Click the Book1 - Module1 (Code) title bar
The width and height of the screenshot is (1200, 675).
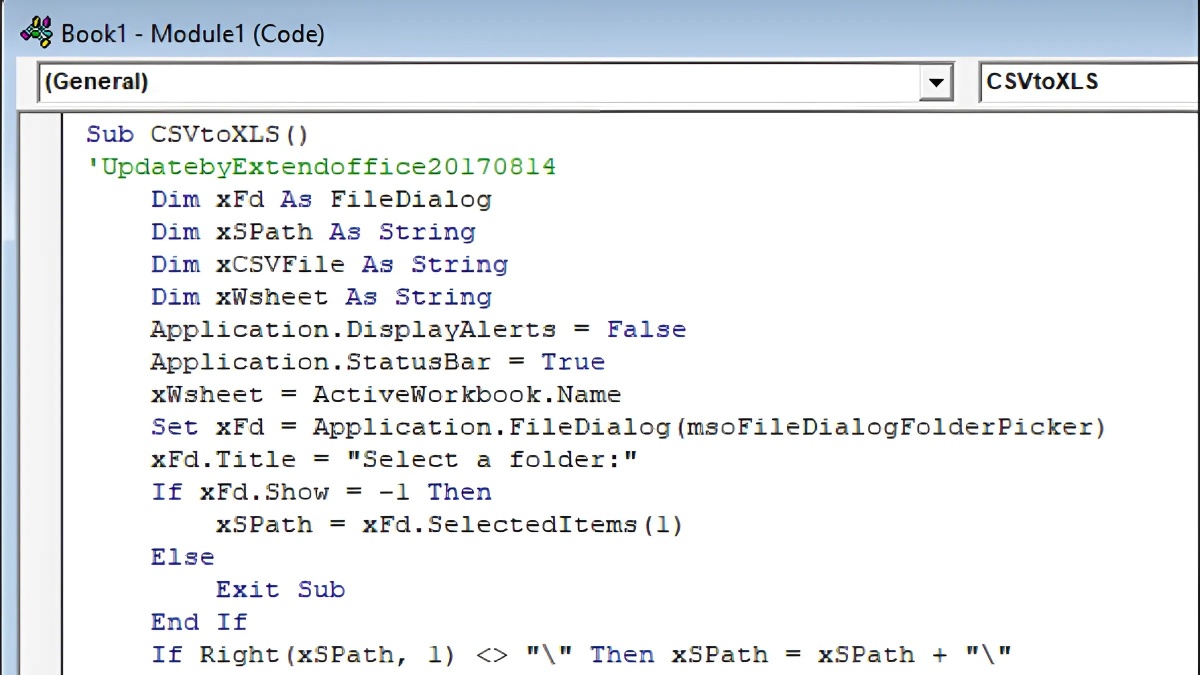pos(600,33)
